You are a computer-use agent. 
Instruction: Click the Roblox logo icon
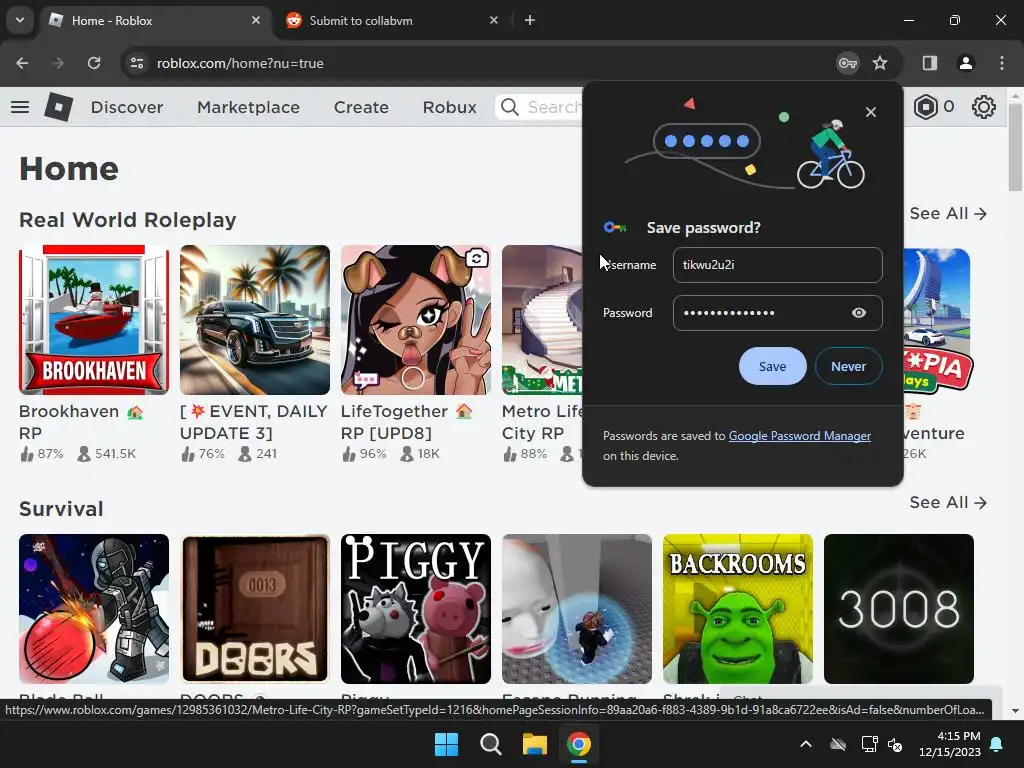tap(58, 106)
